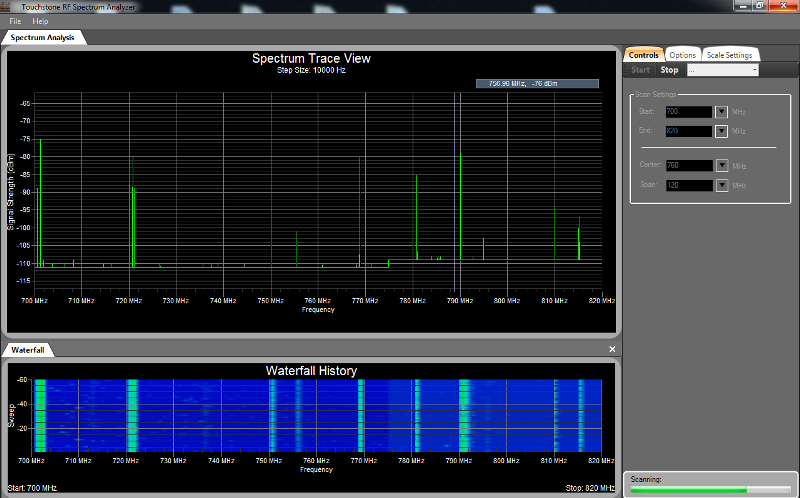The image size is (800, 498).
Task: Click the End frequency field showing 820
Action: [689, 131]
